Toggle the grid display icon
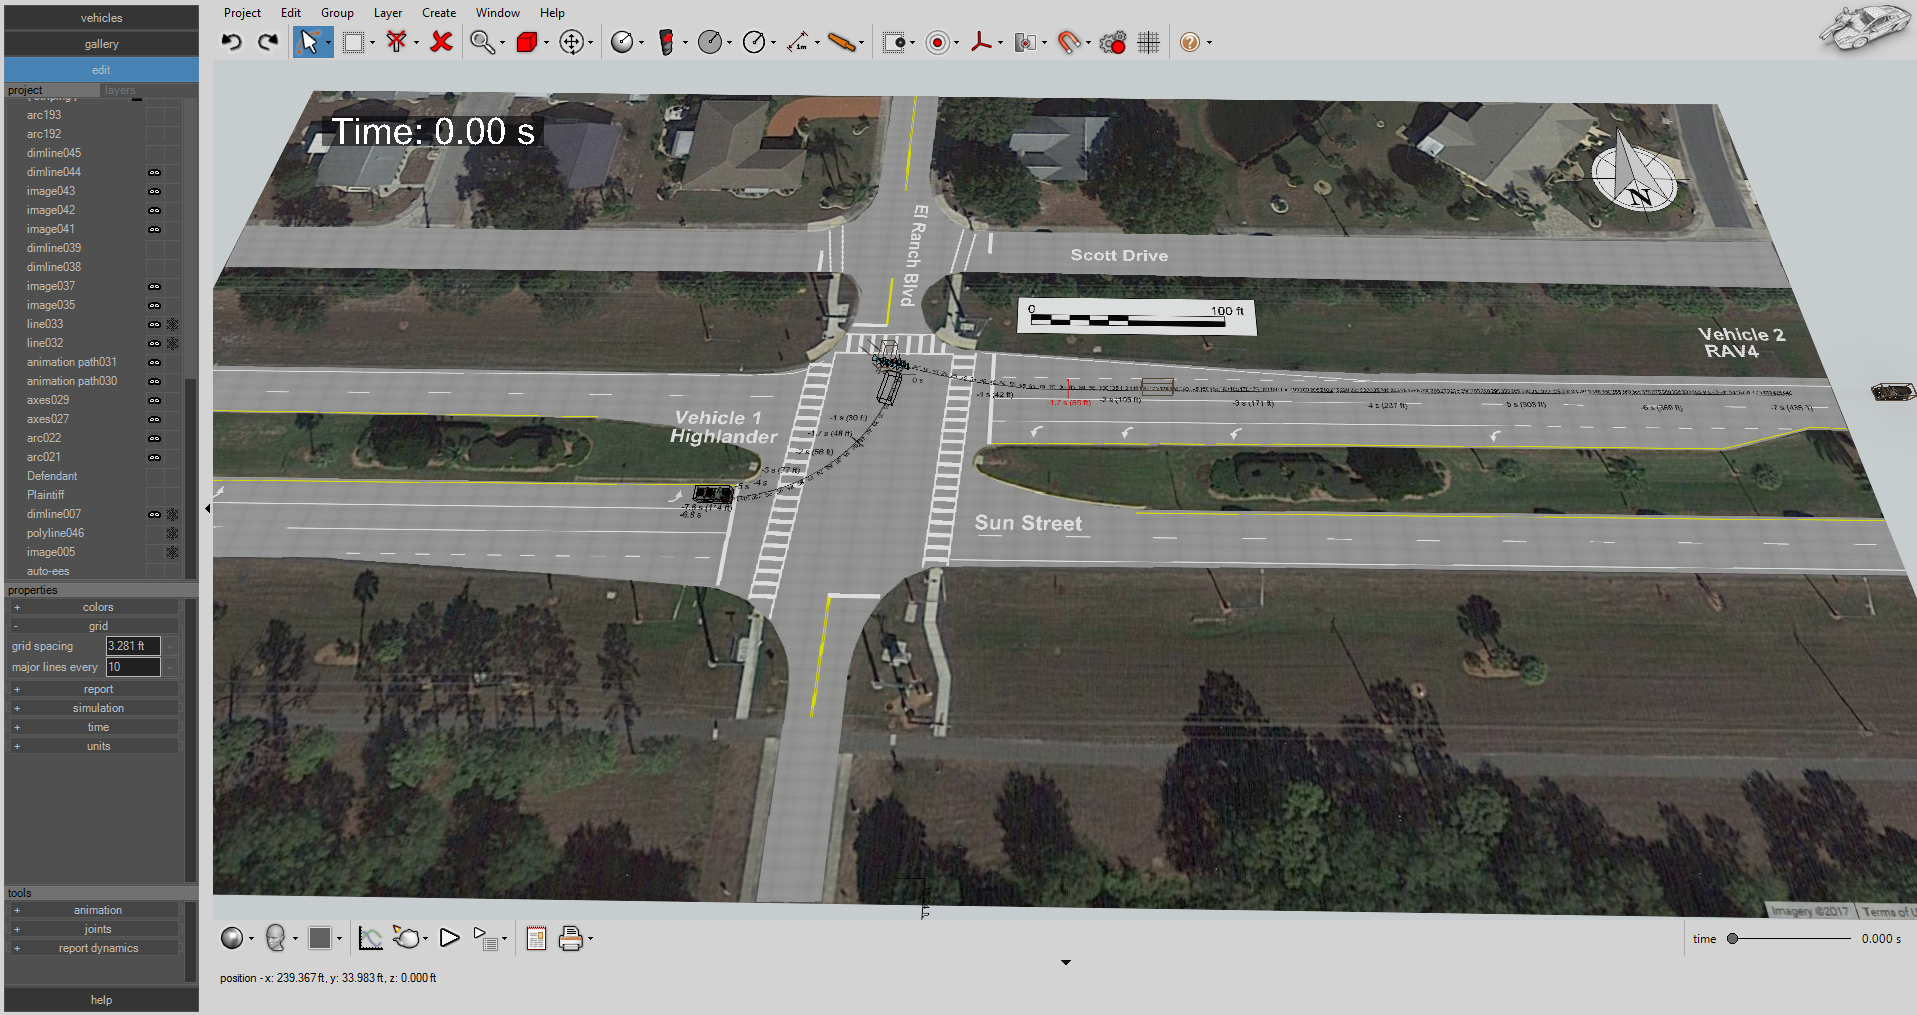The width and height of the screenshot is (1917, 1015). (x=1148, y=42)
